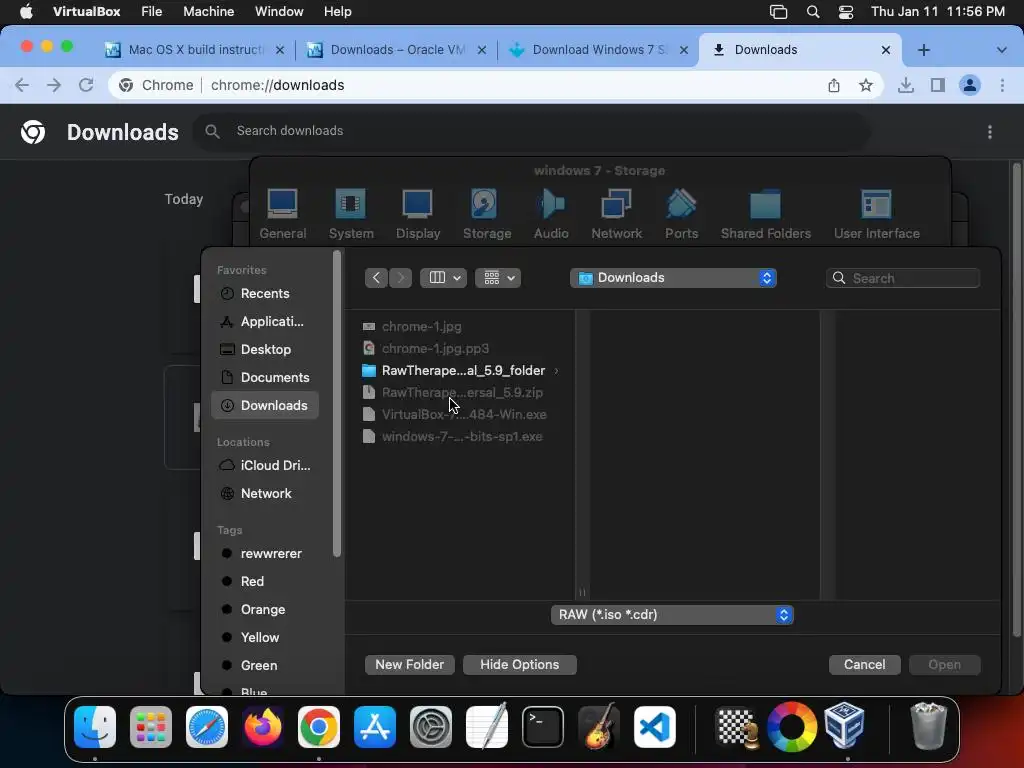Open Ports settings icon
This screenshot has height=768, width=1024.
click(x=681, y=214)
